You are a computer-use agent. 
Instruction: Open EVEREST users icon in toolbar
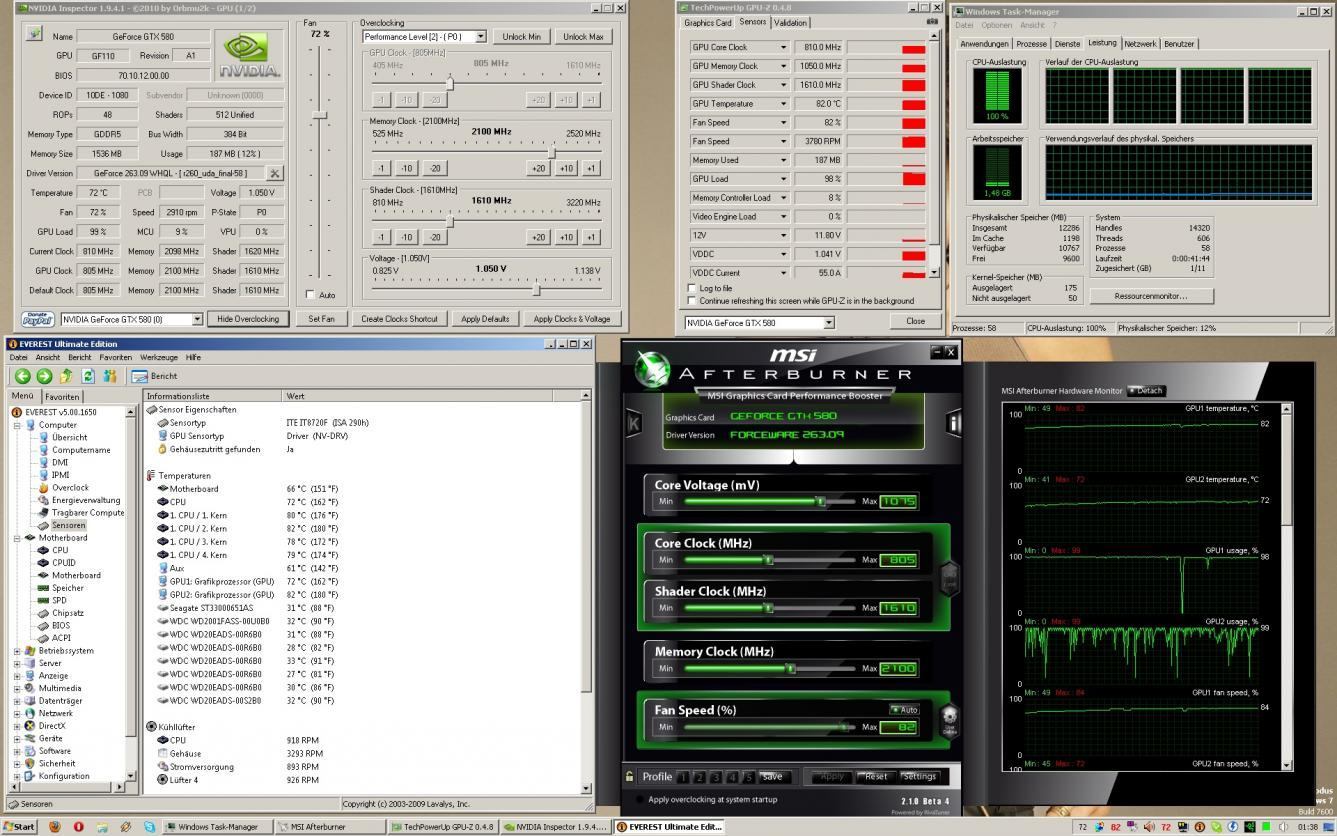110,376
